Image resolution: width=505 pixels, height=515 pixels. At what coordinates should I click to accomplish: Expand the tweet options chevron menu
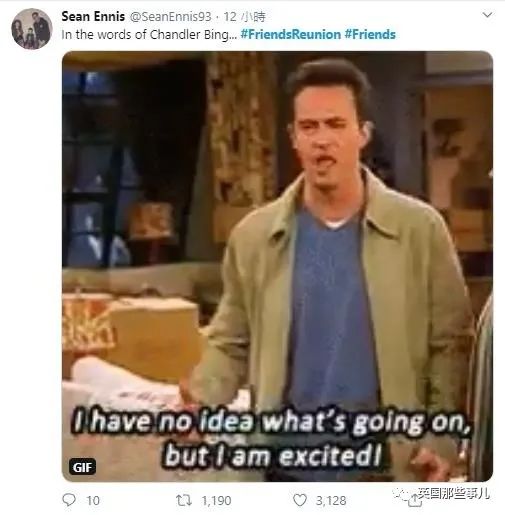[487, 15]
